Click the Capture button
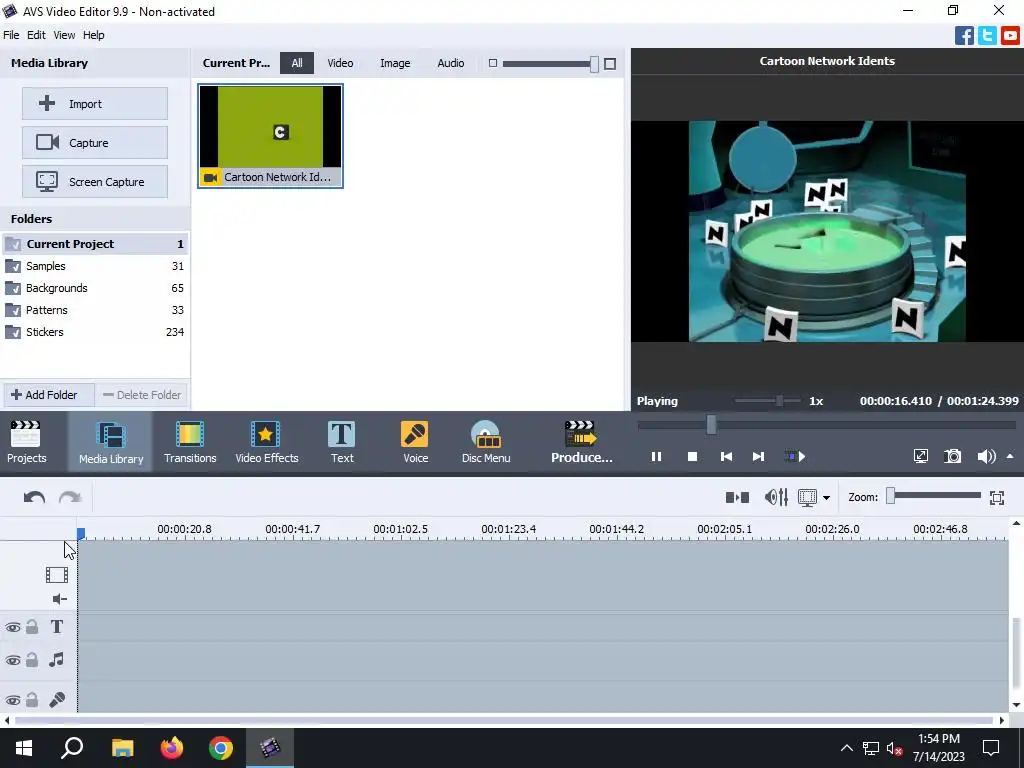This screenshot has width=1024, height=768. (x=95, y=142)
